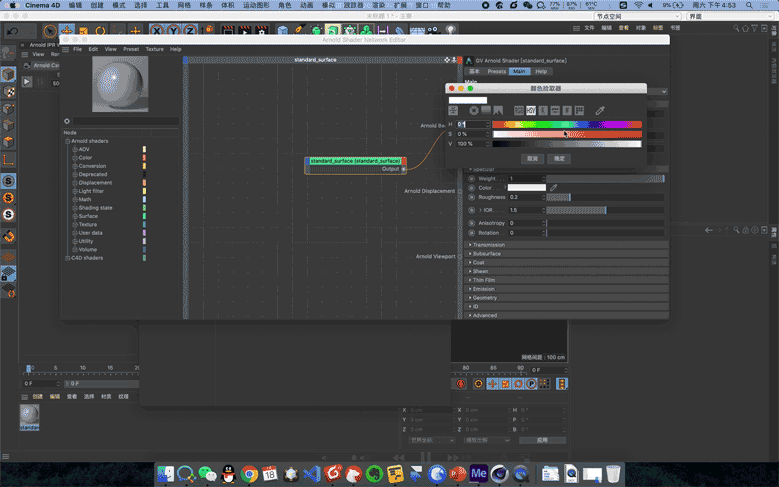Open the film strip icon in timeline bar

click(x=562, y=384)
